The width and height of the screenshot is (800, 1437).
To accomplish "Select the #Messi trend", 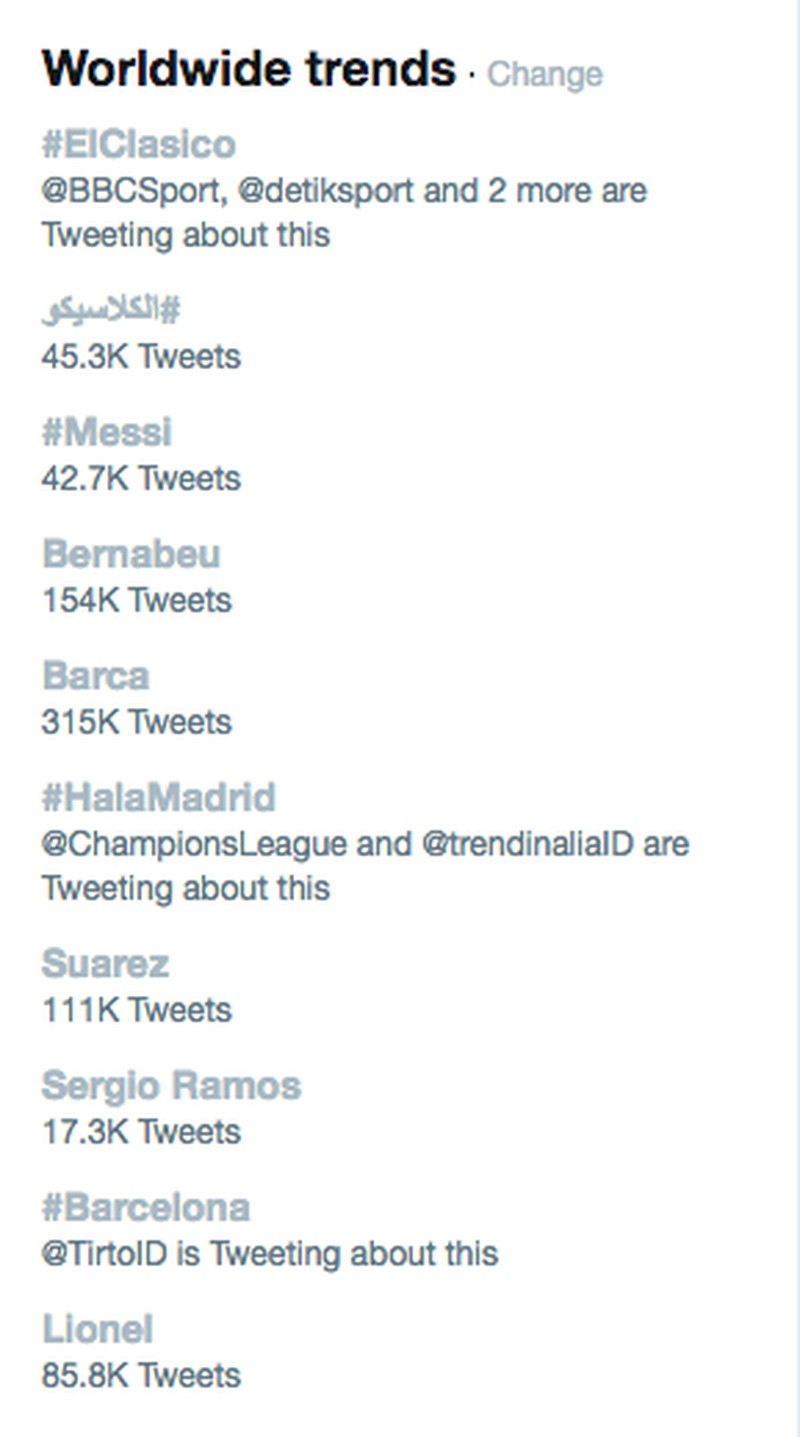I will pyautogui.click(x=107, y=432).
